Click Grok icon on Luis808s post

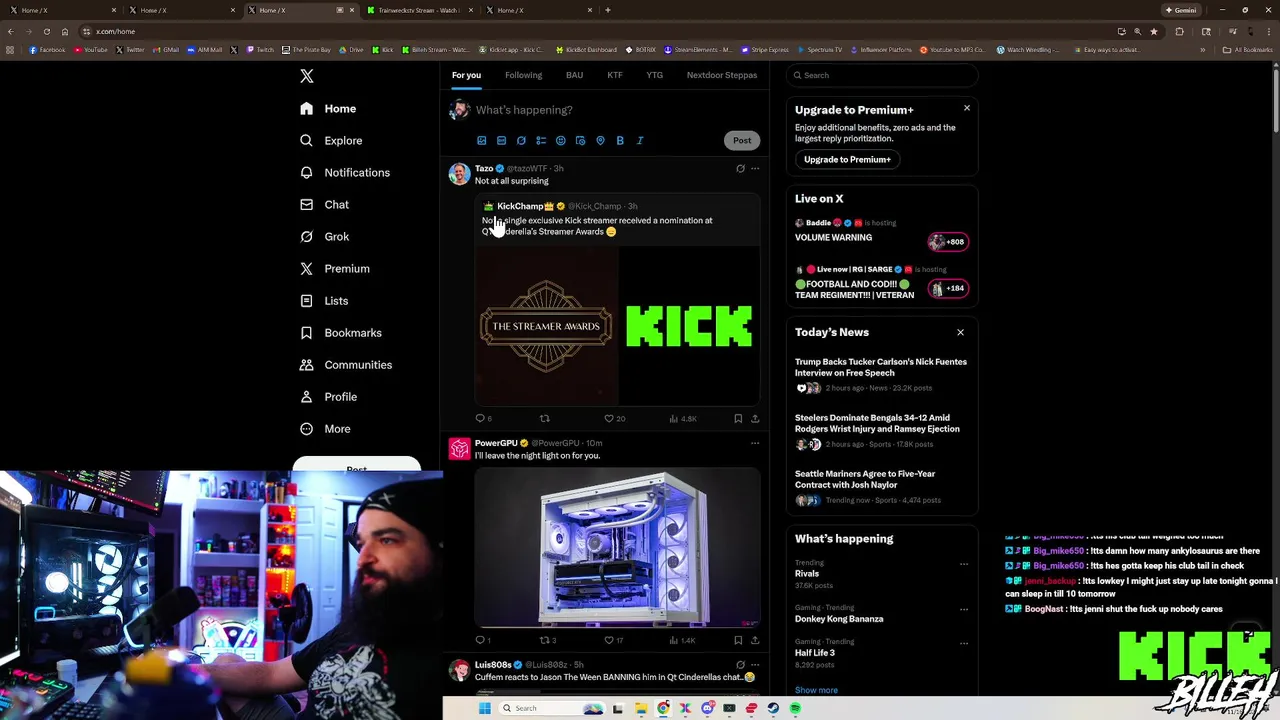(740, 665)
